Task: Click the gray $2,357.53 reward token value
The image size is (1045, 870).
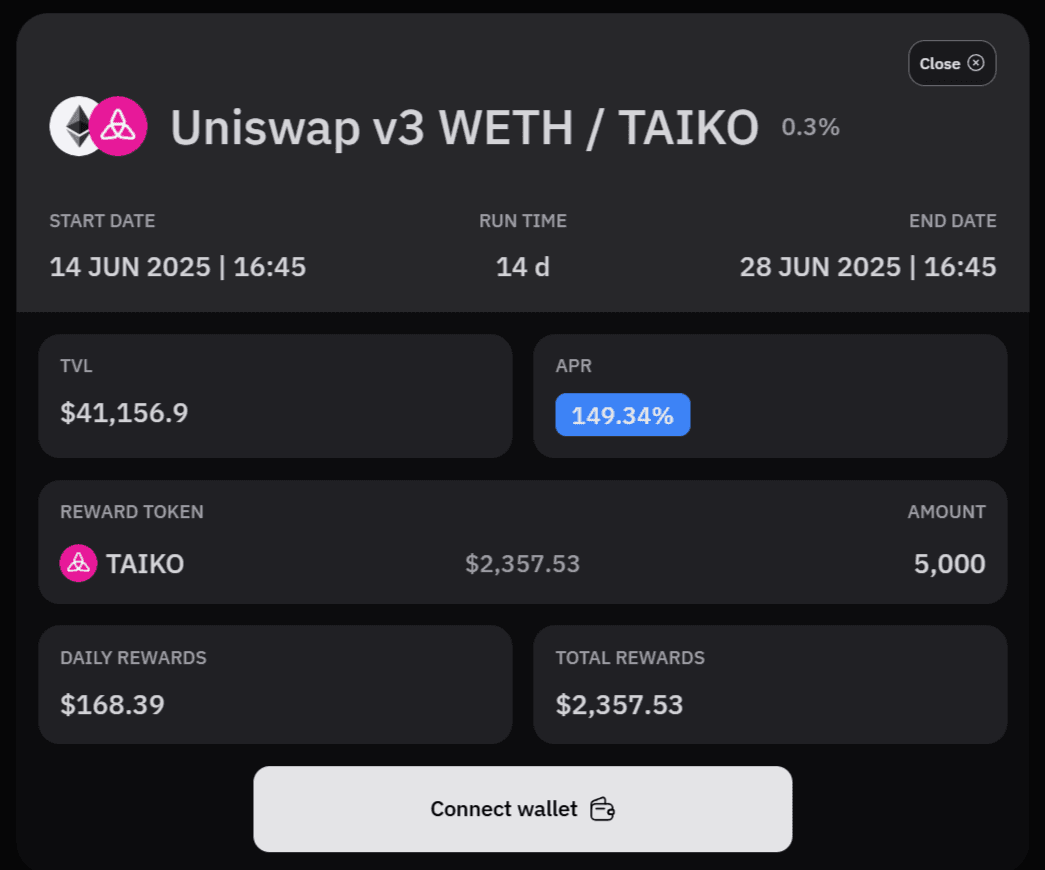Action: (522, 564)
